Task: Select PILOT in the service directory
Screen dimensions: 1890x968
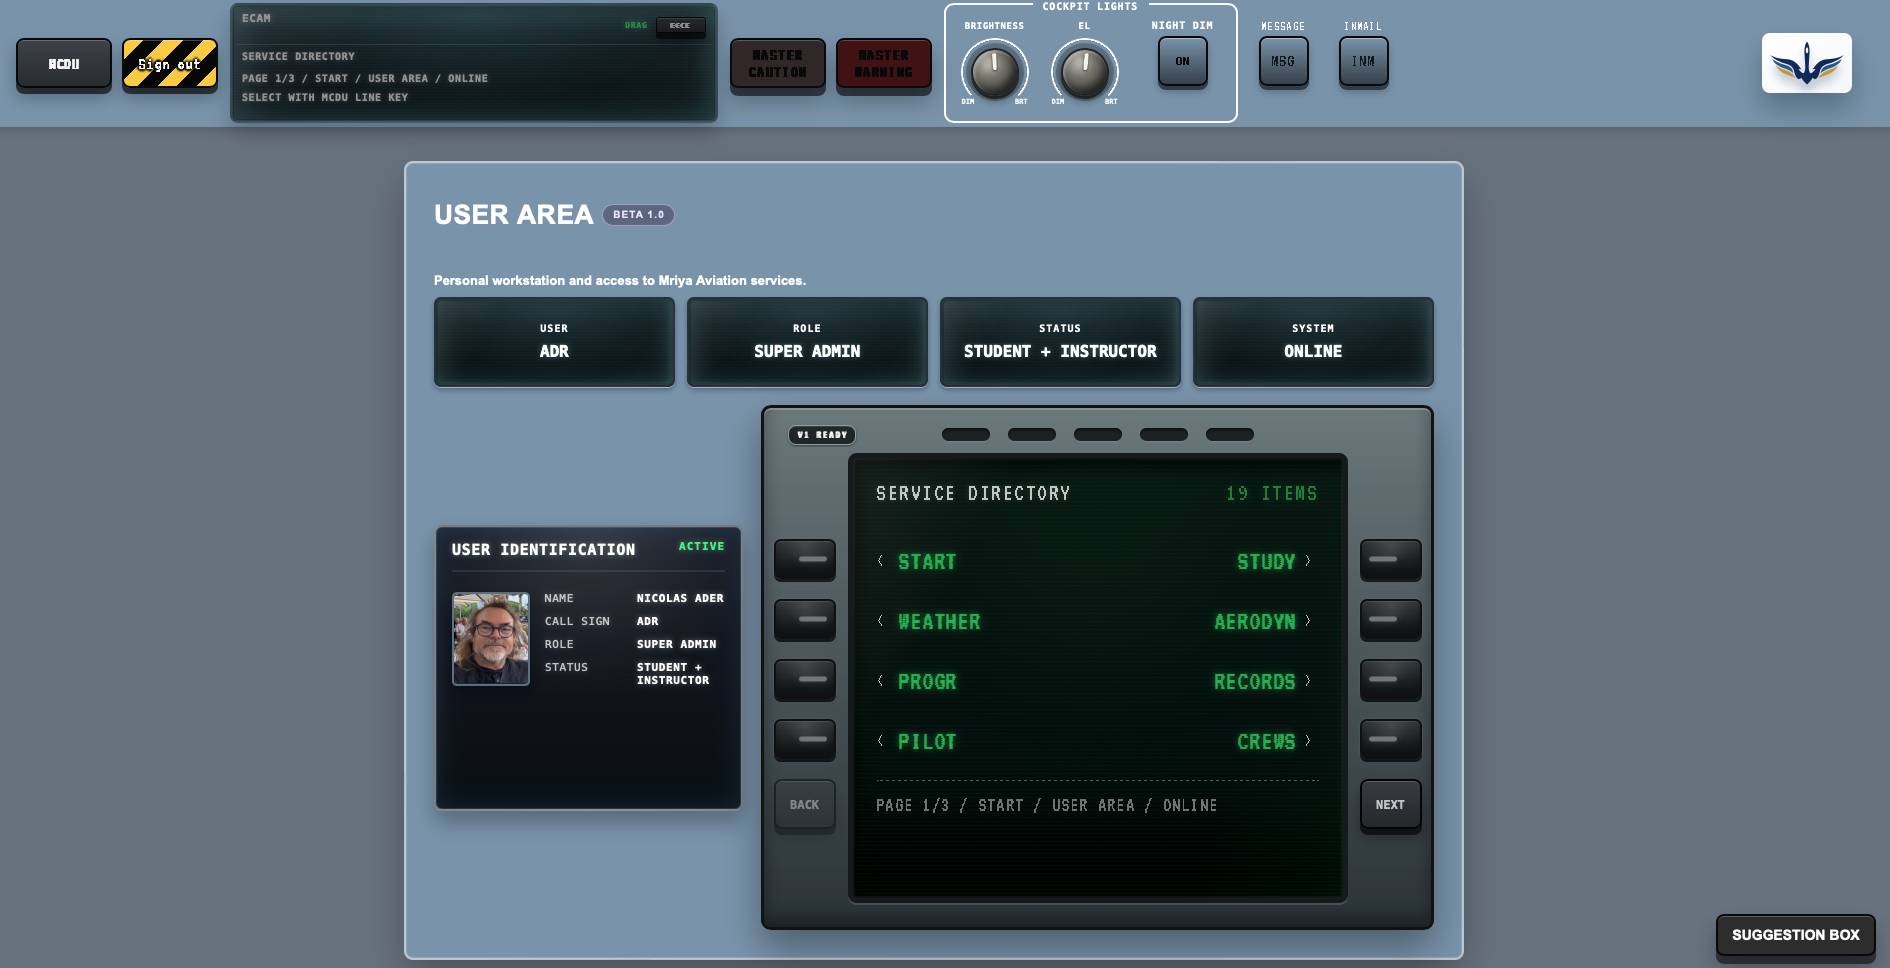Action: pos(927,742)
